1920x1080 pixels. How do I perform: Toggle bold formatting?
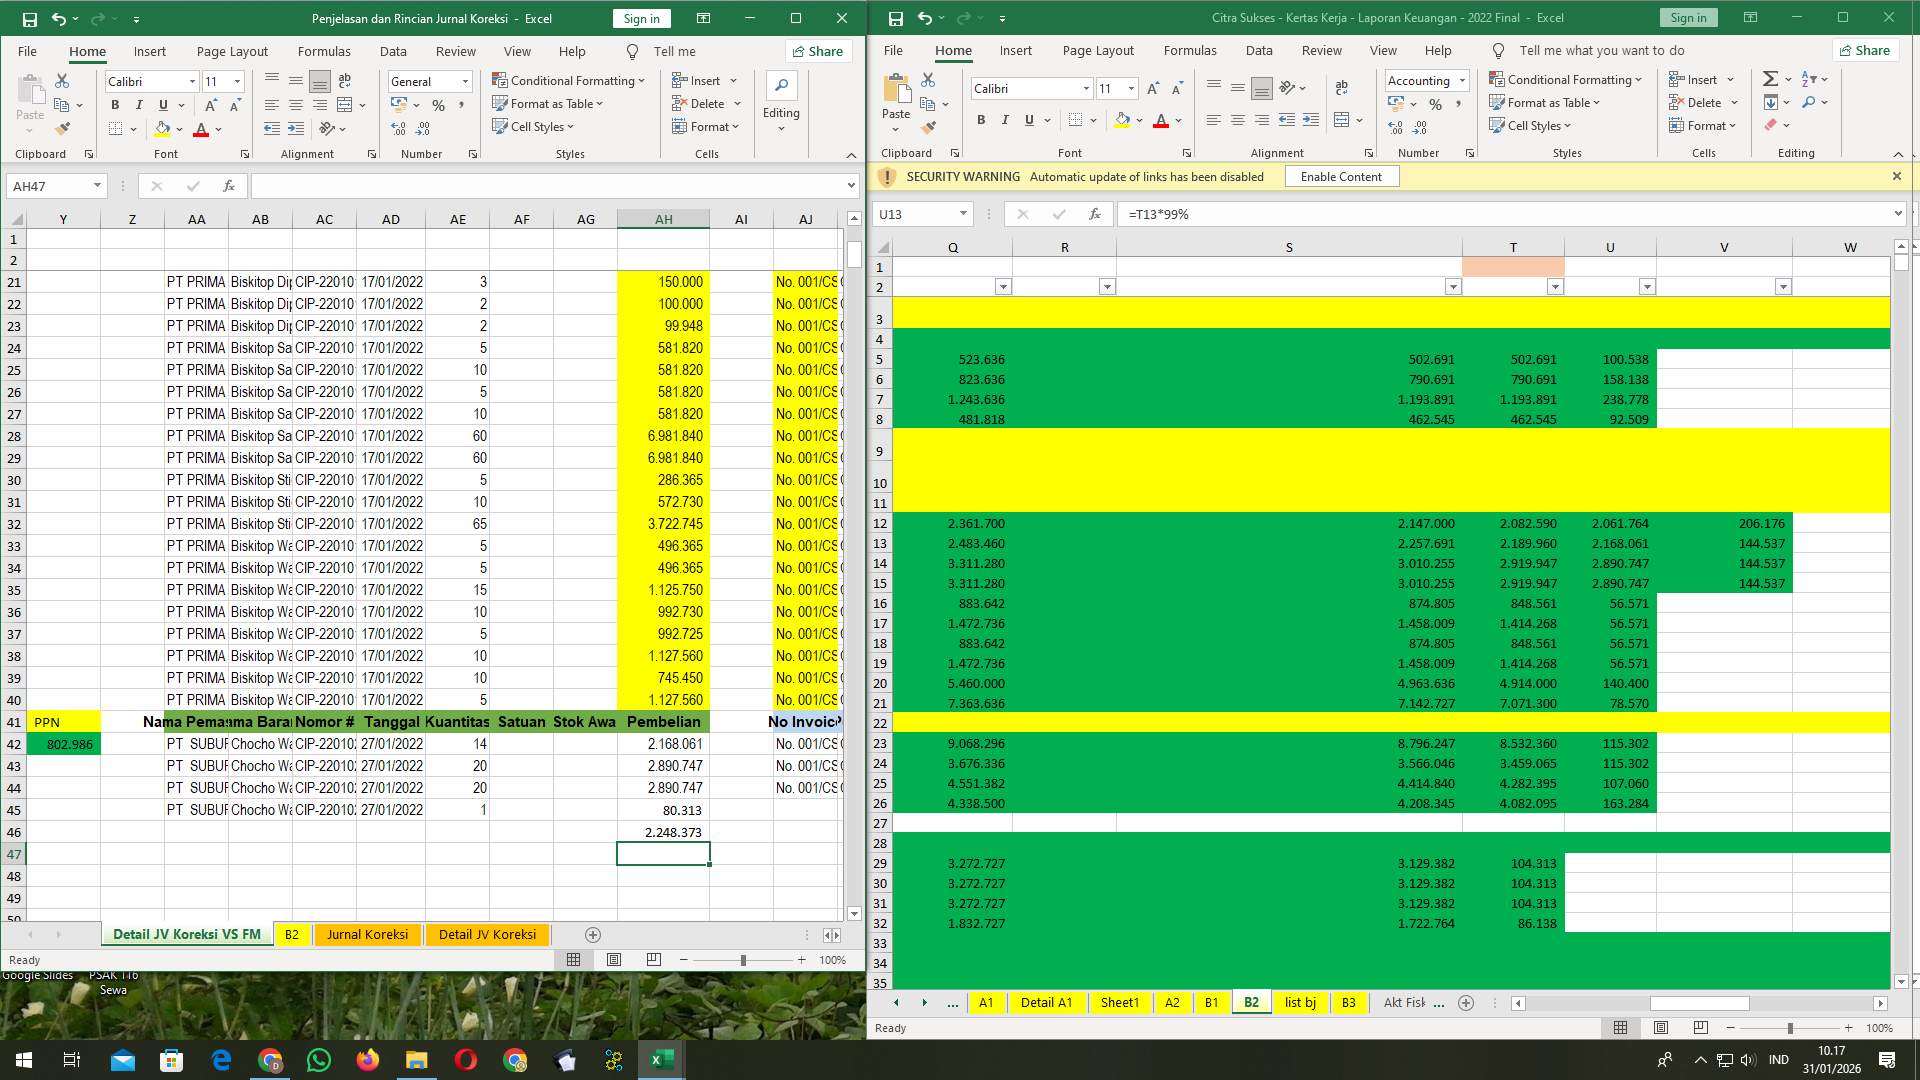pos(114,104)
